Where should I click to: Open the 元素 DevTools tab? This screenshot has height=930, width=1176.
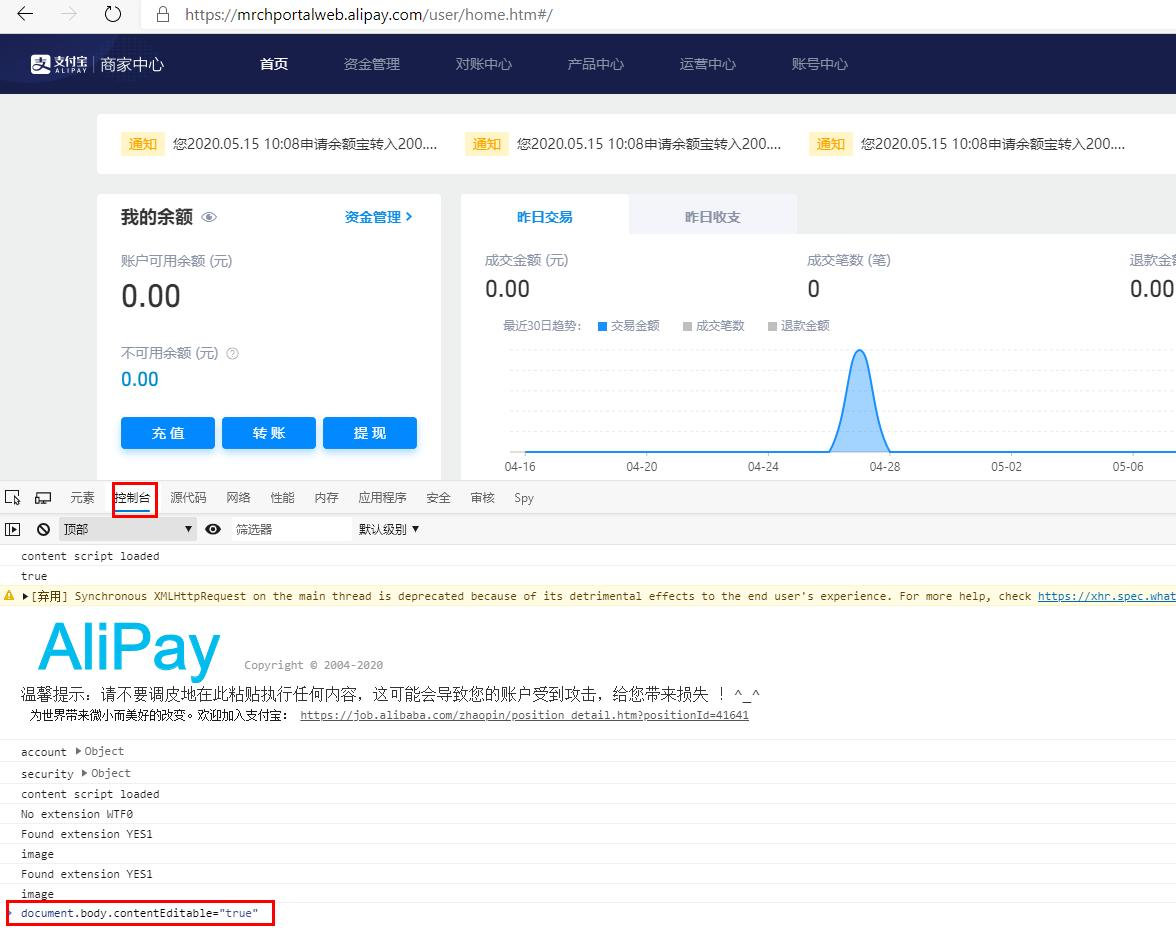(x=82, y=498)
